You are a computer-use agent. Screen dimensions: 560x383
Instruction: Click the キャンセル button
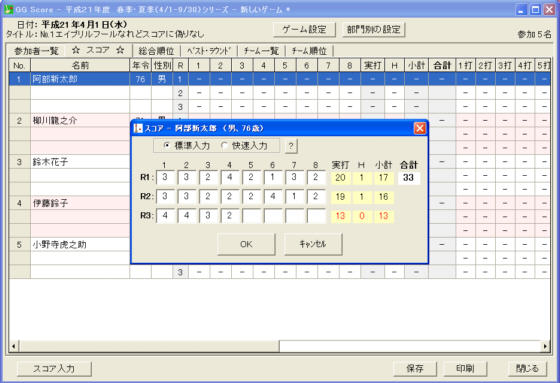313,244
